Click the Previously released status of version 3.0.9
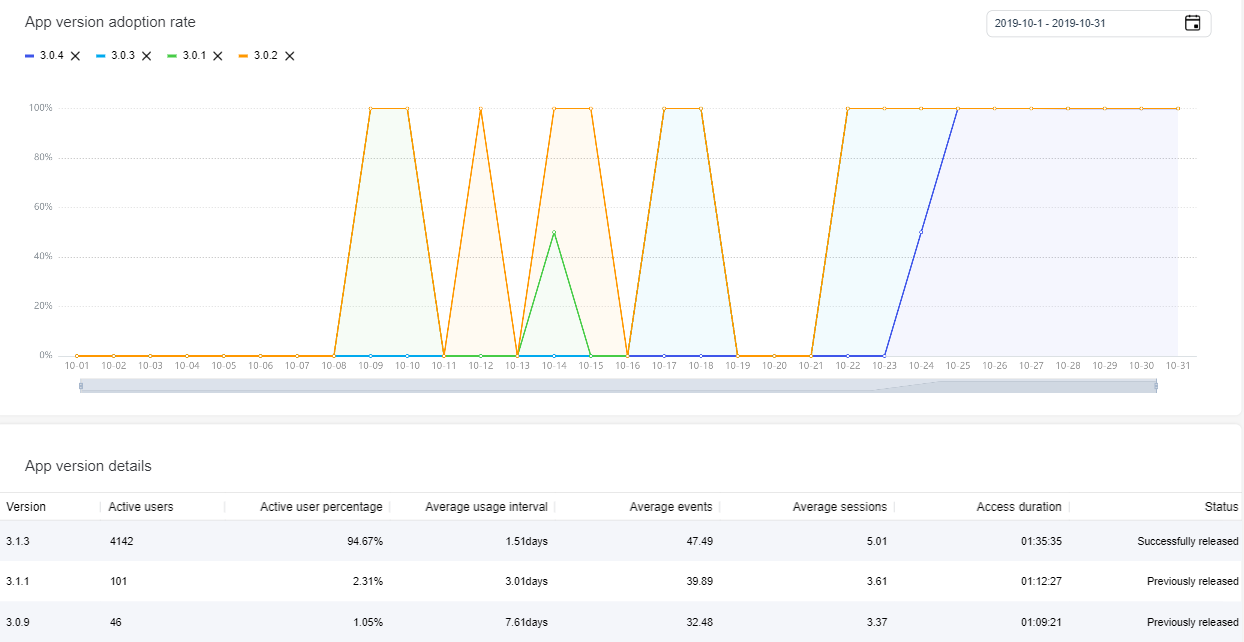Viewport: 1244px width, 642px height. [x=1194, y=621]
